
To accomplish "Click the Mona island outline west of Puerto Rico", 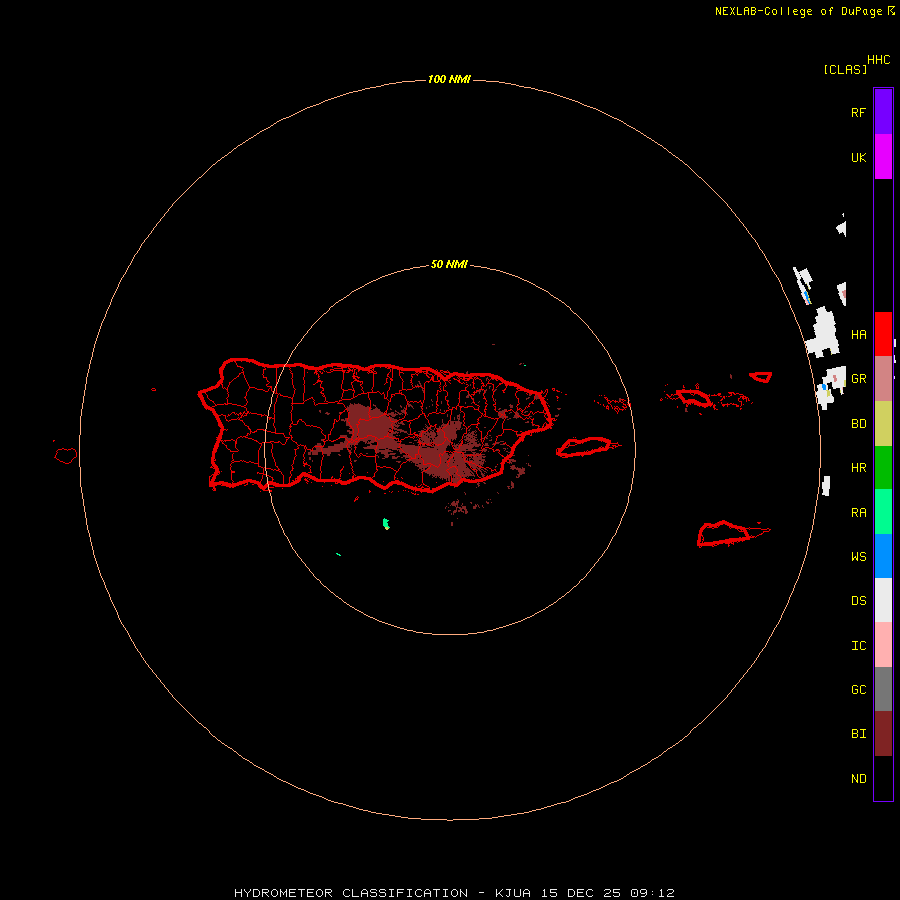I will click(66, 456).
